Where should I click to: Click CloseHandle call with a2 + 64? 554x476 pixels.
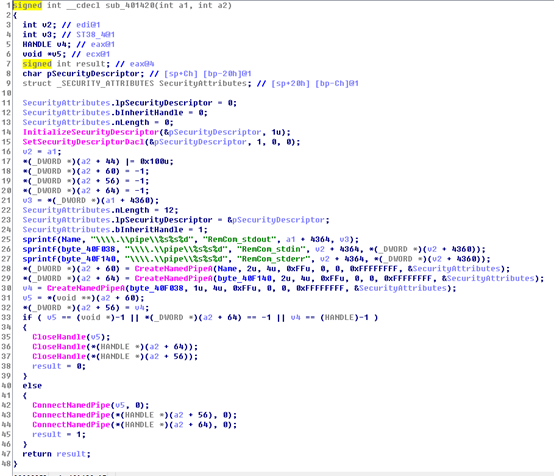pyautogui.click(x=115, y=347)
